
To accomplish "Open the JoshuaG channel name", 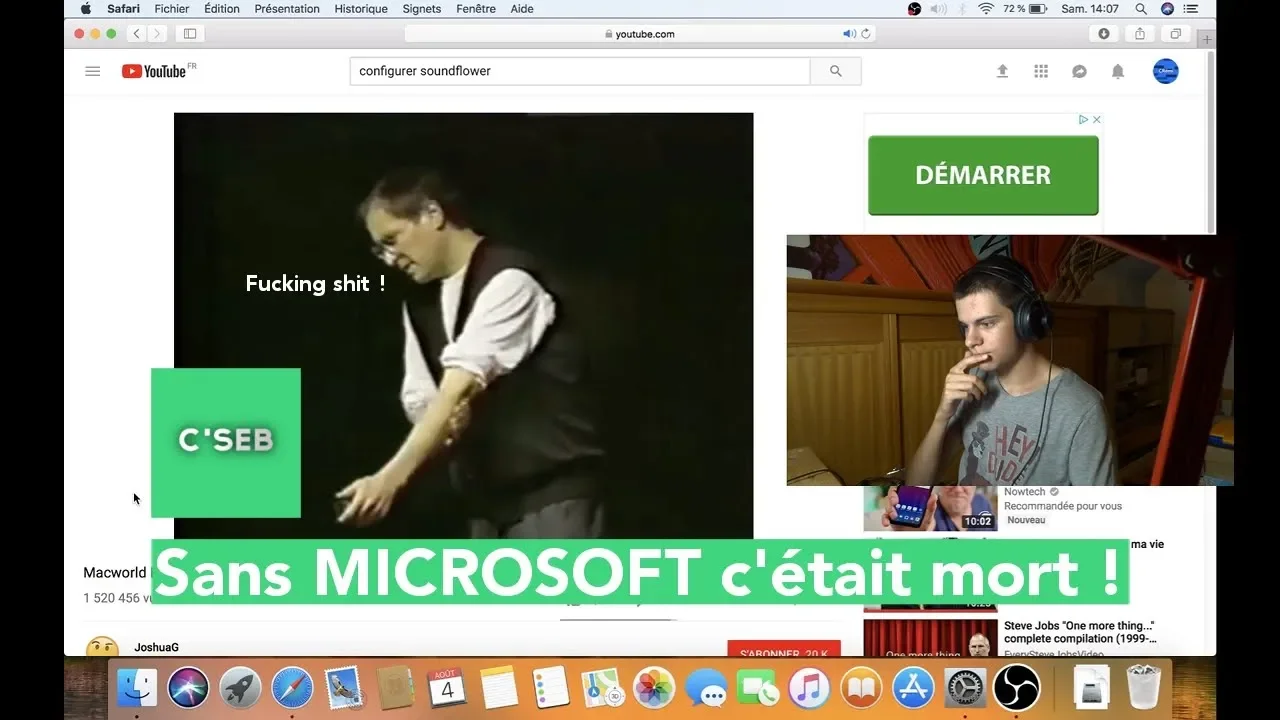I will [157, 647].
